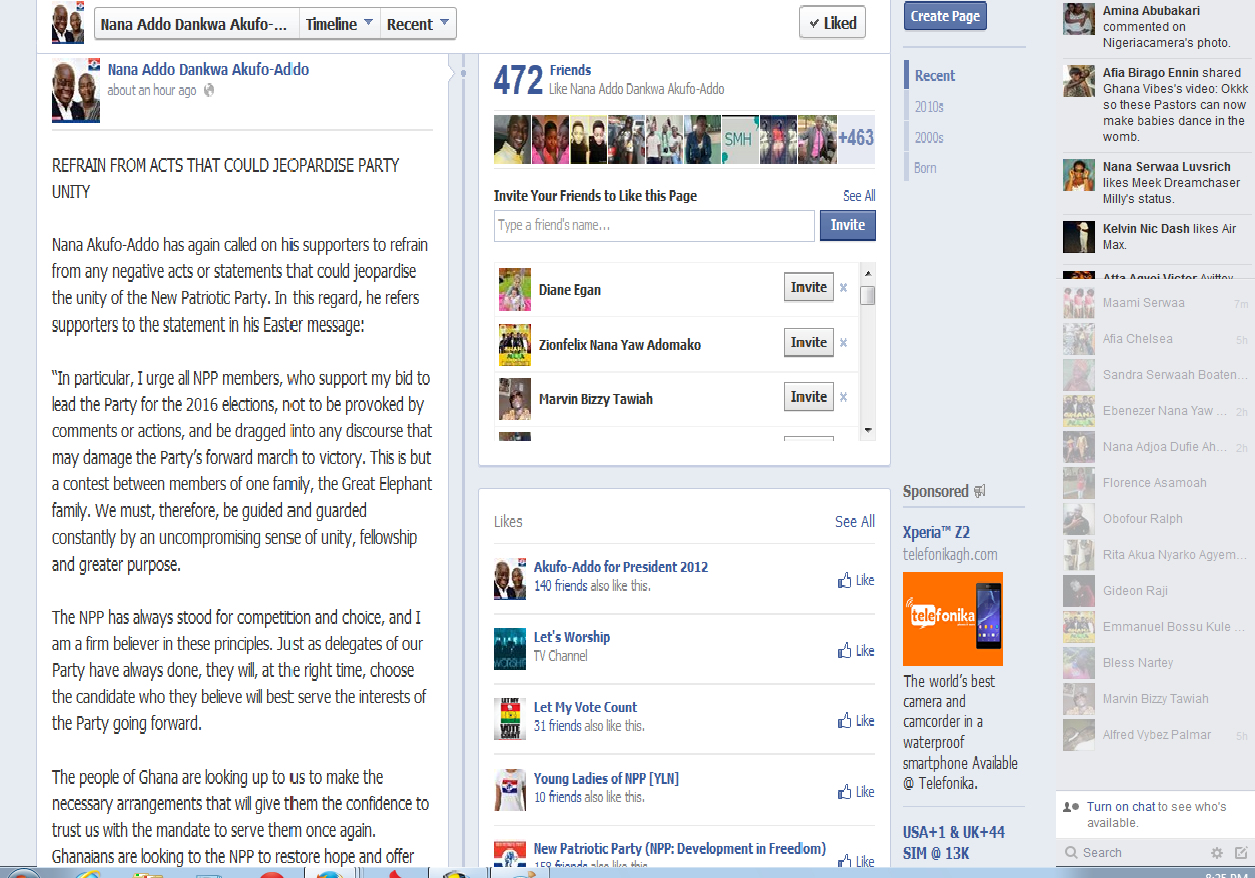
Task: Jump to Born in the timeline
Action: click(925, 168)
